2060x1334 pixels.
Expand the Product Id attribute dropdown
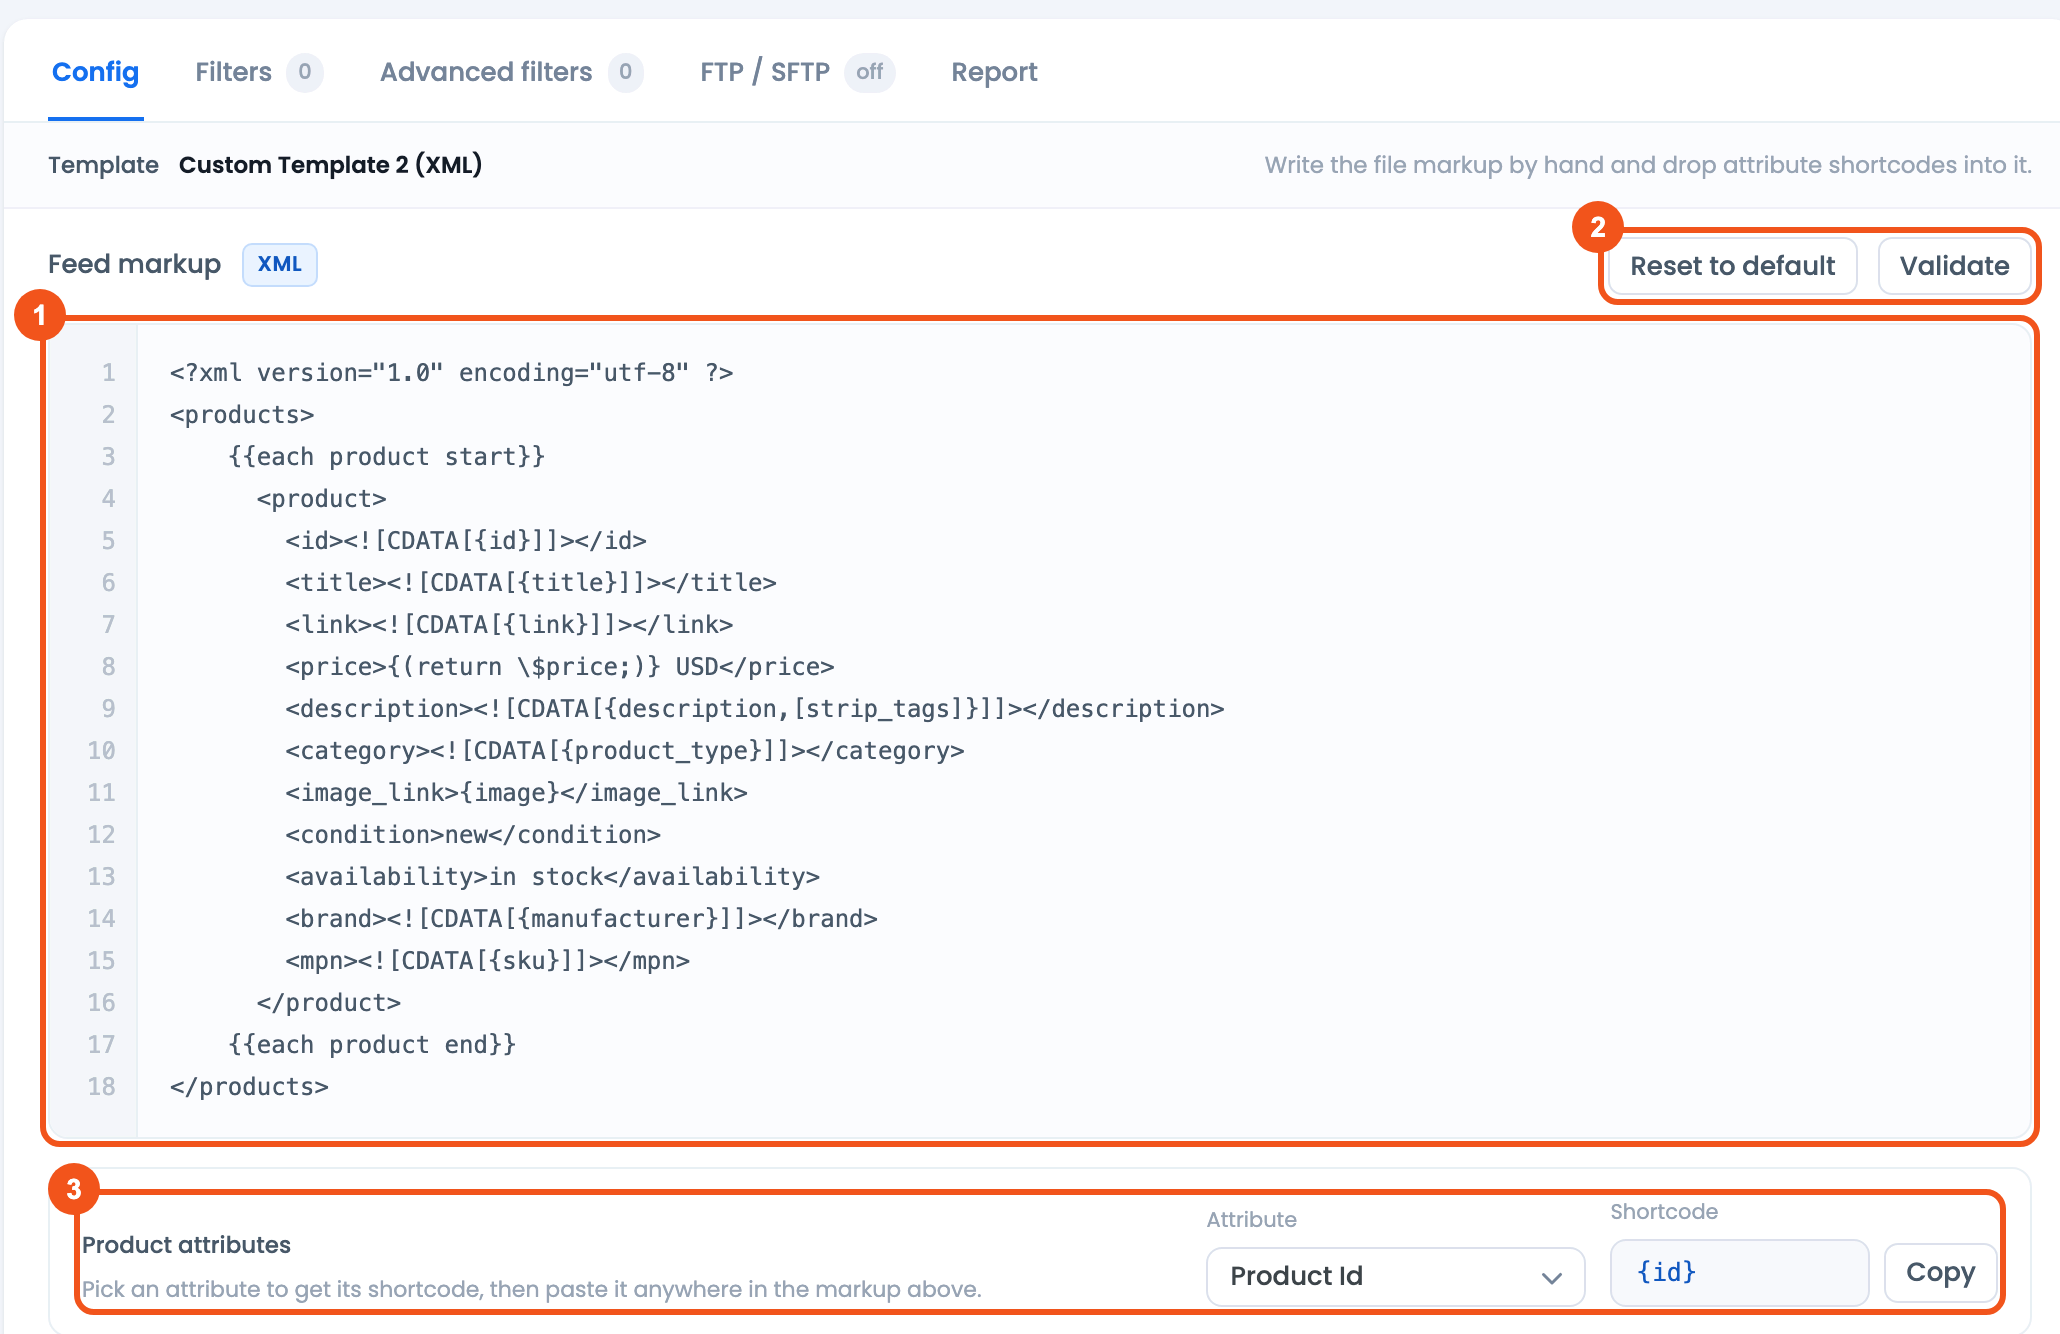coord(1395,1276)
